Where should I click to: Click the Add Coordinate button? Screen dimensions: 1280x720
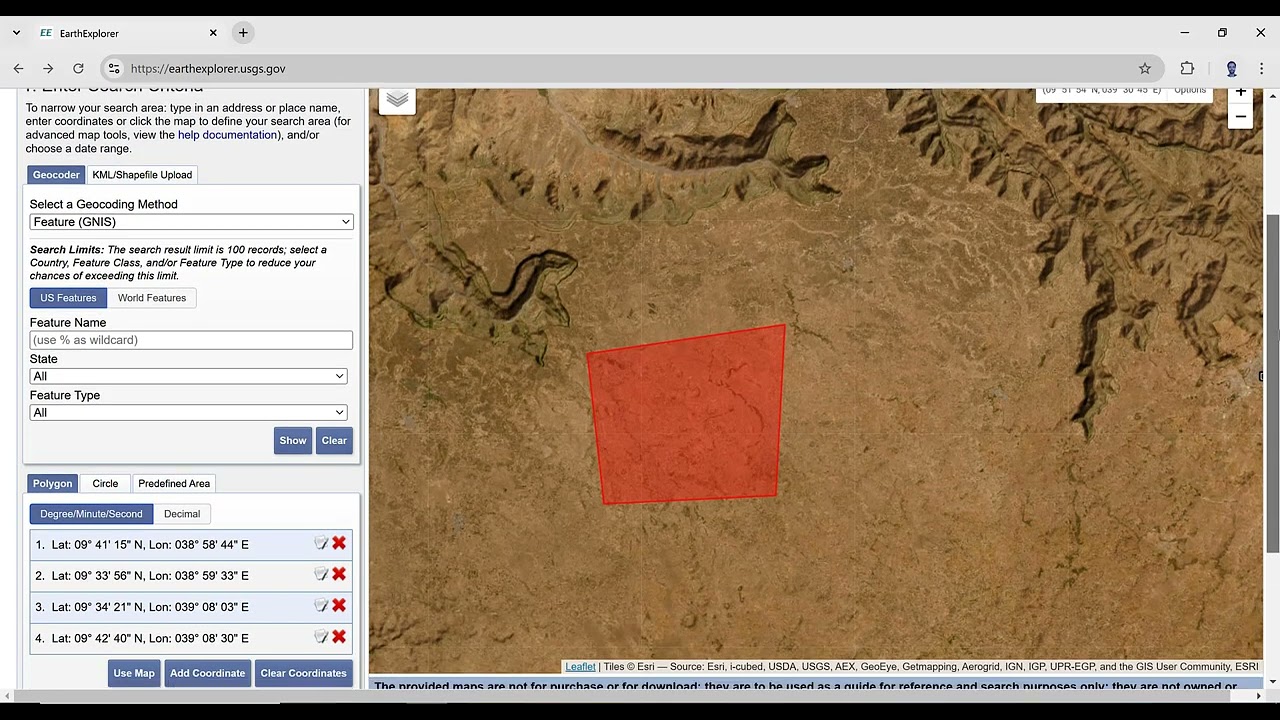coord(207,673)
